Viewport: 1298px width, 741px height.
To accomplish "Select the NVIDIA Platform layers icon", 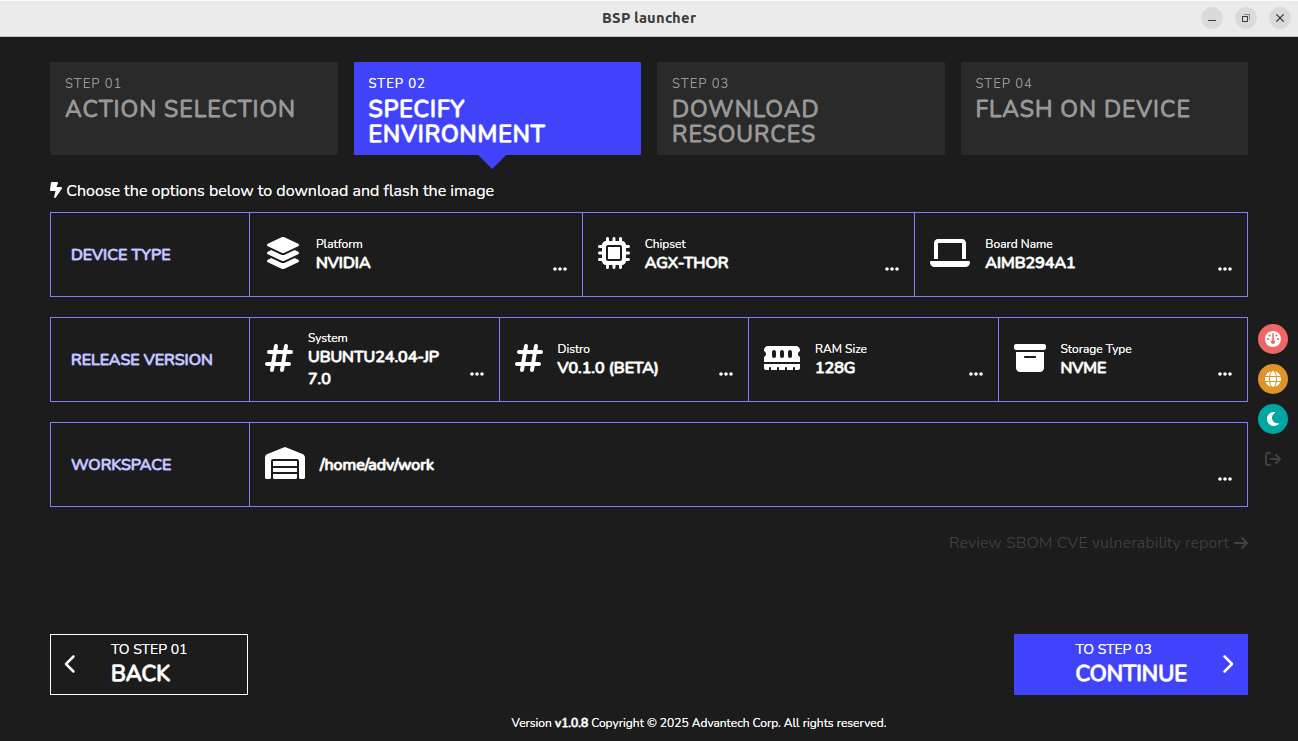I will click(x=283, y=254).
